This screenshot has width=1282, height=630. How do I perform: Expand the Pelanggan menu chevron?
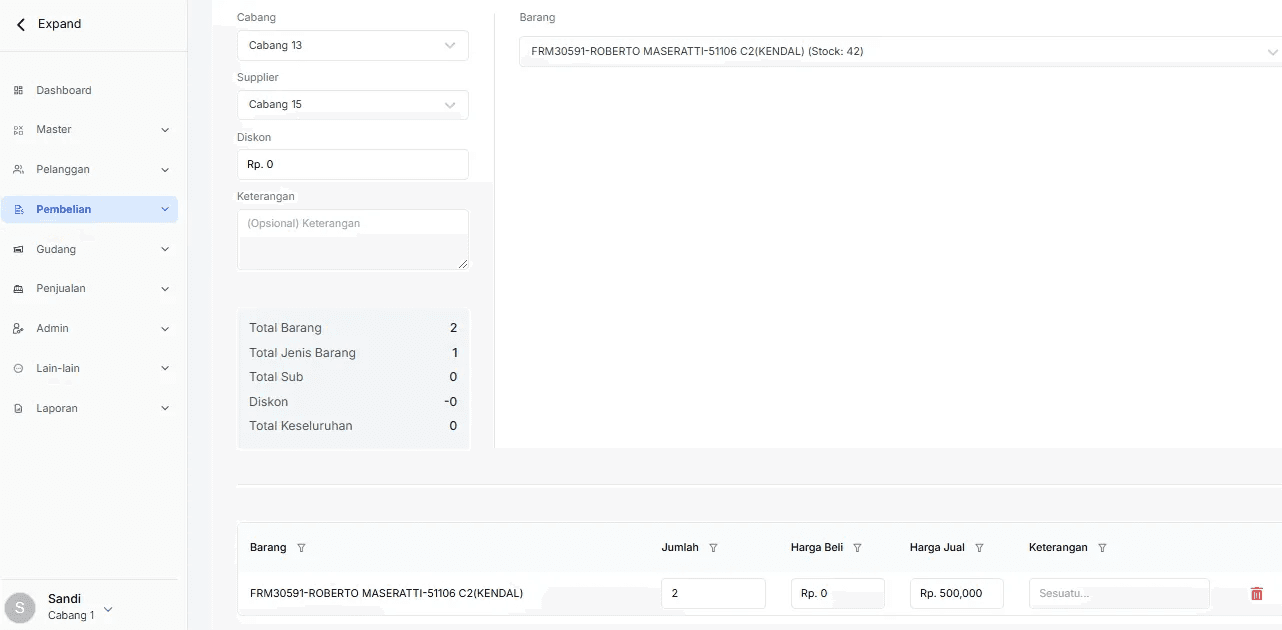point(165,170)
